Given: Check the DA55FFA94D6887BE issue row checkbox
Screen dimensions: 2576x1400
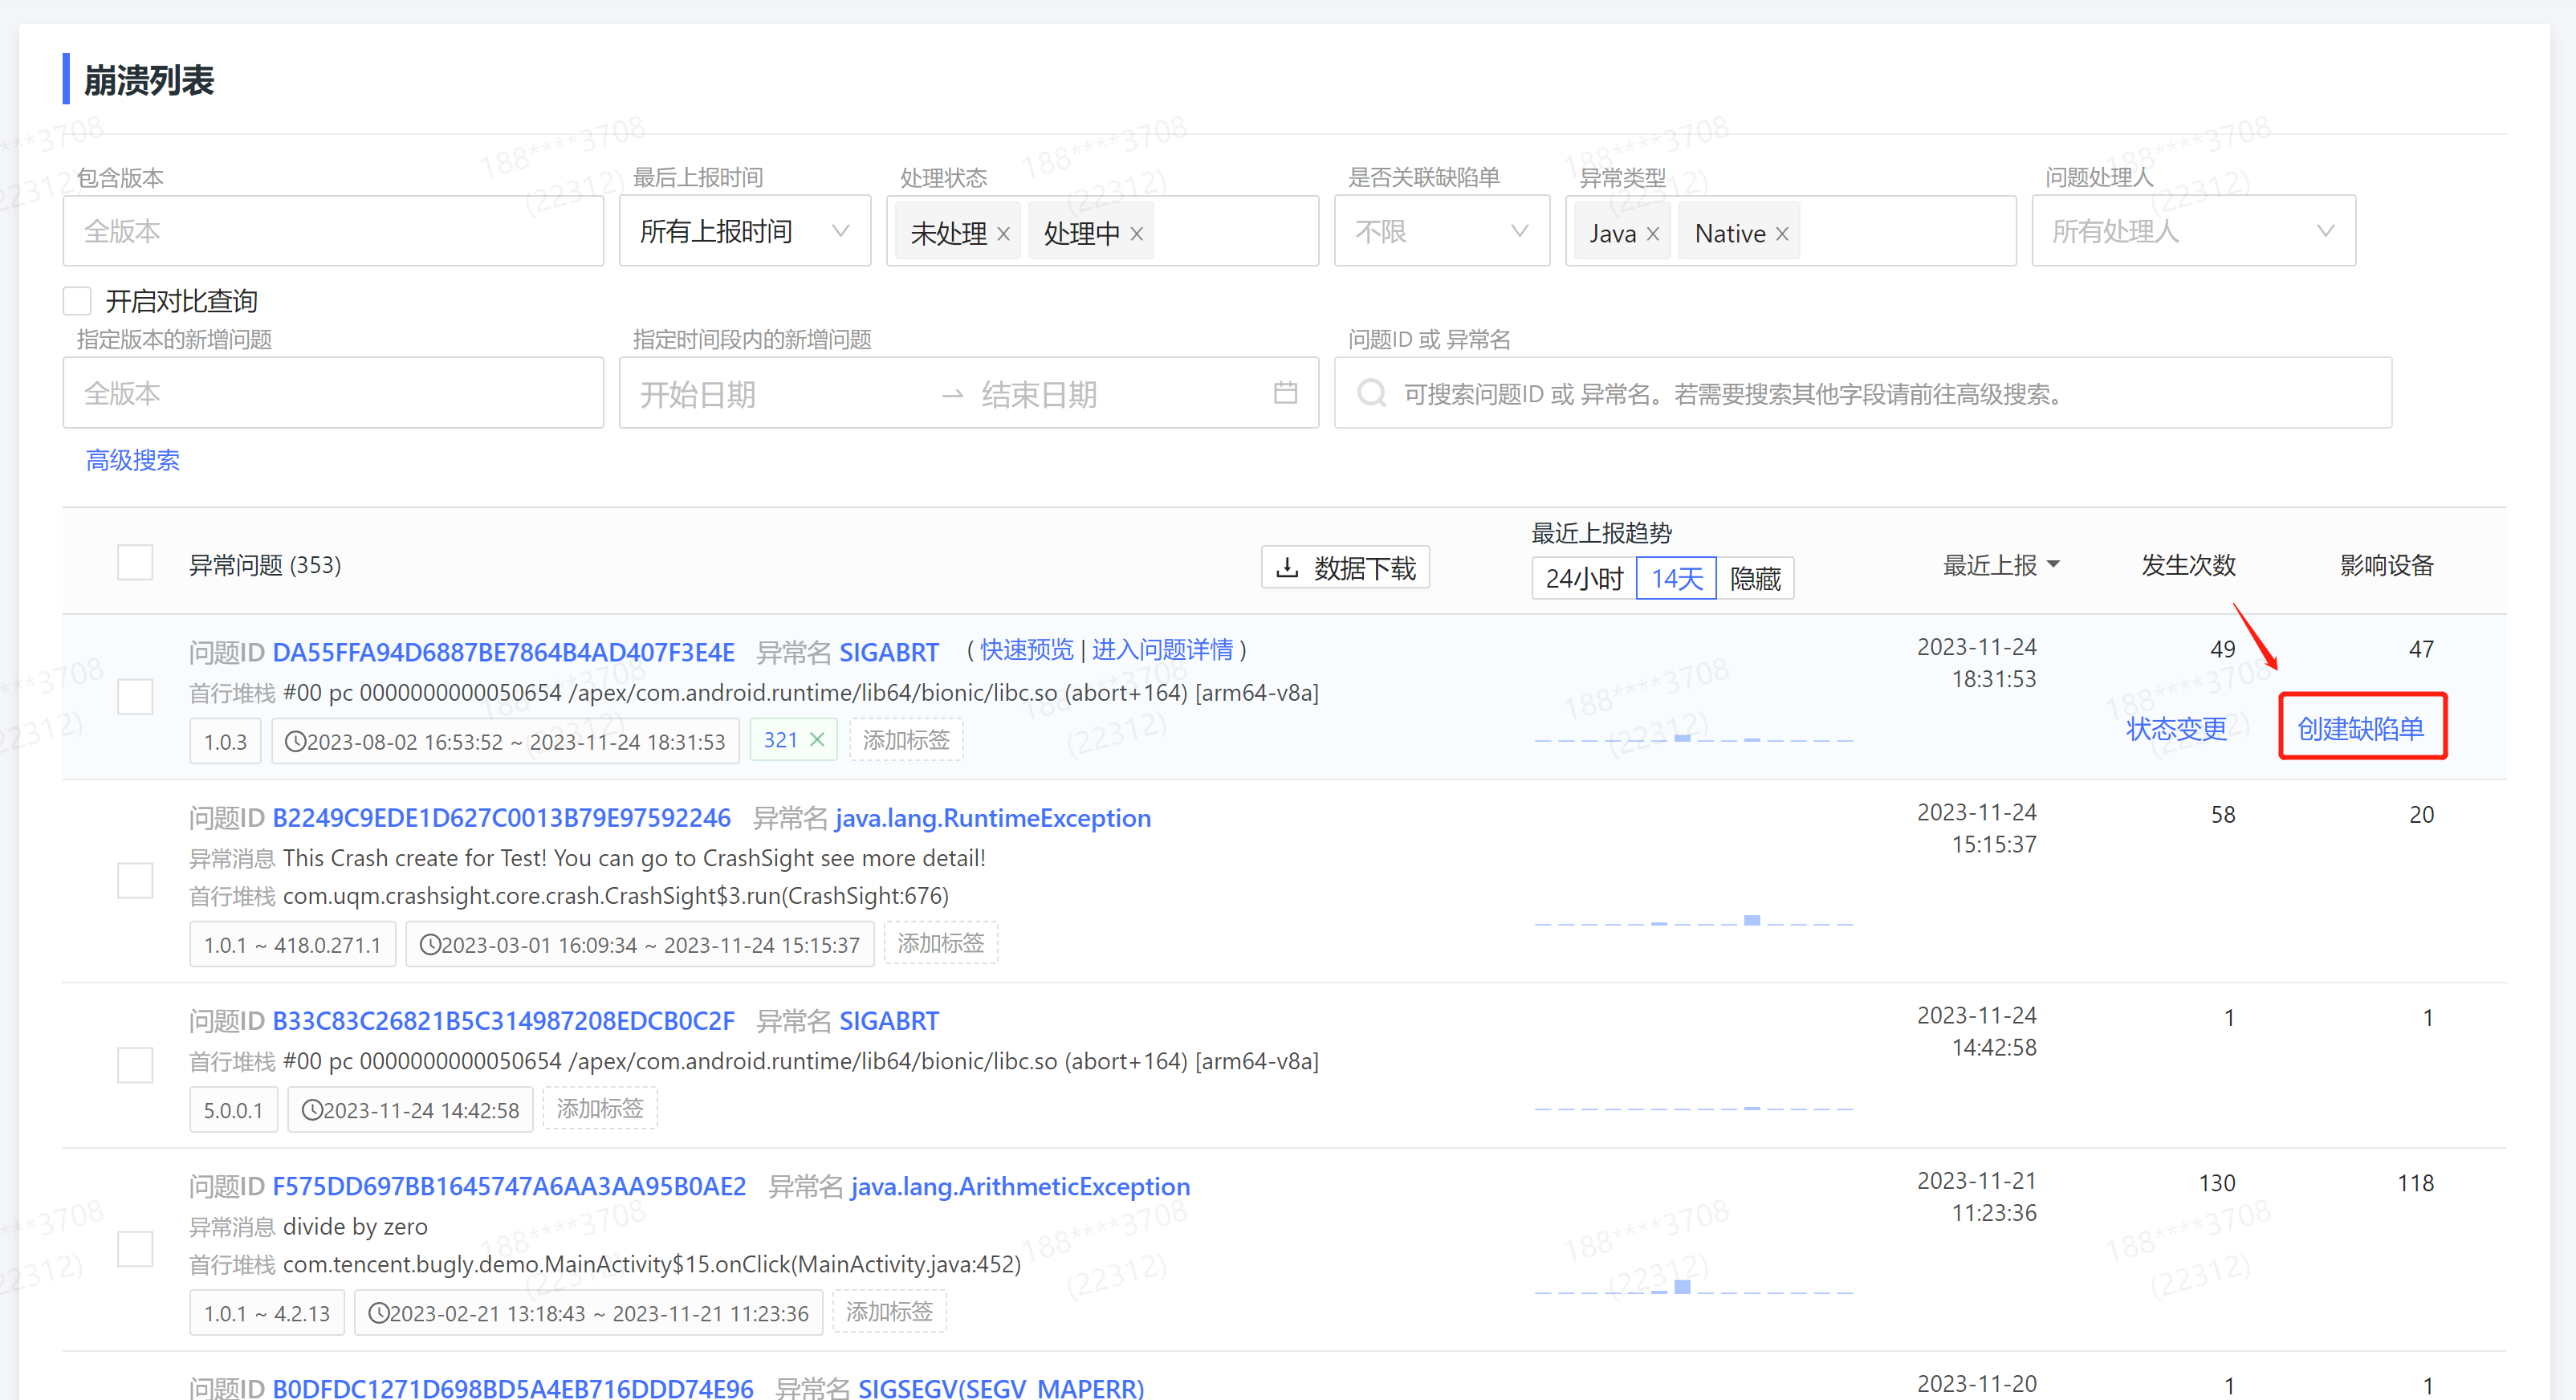Looking at the screenshot, I should [x=135, y=697].
